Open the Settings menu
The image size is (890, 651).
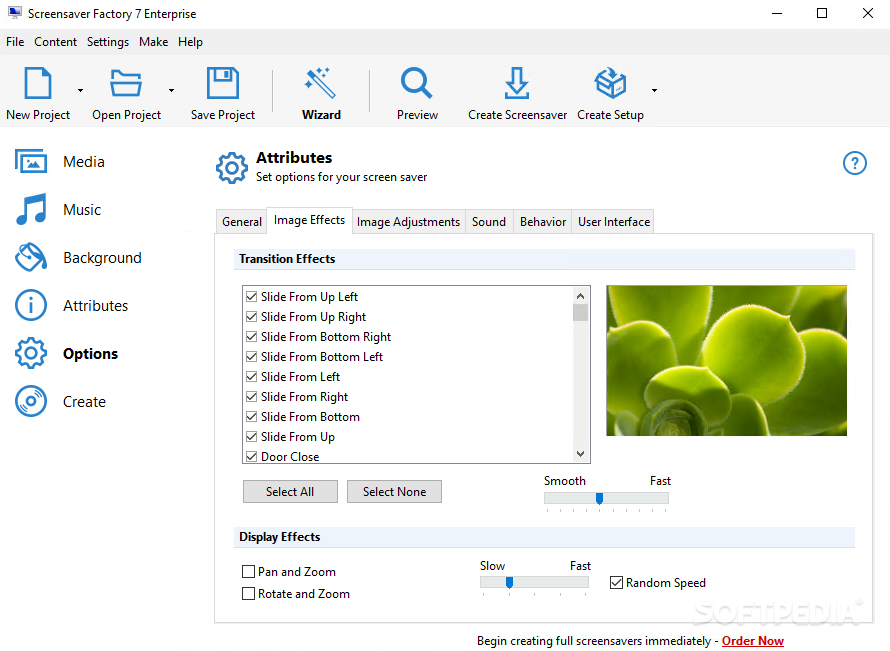point(108,42)
